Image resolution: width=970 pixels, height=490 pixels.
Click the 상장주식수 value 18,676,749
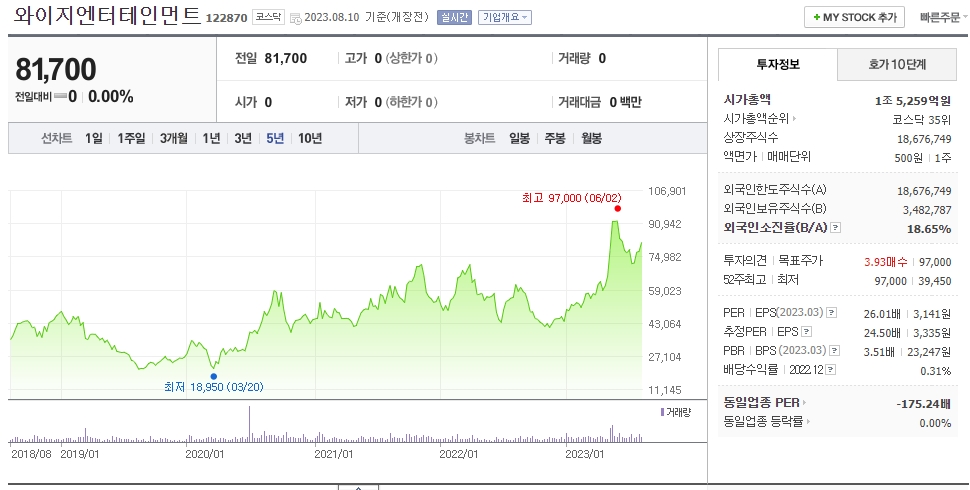click(924, 139)
